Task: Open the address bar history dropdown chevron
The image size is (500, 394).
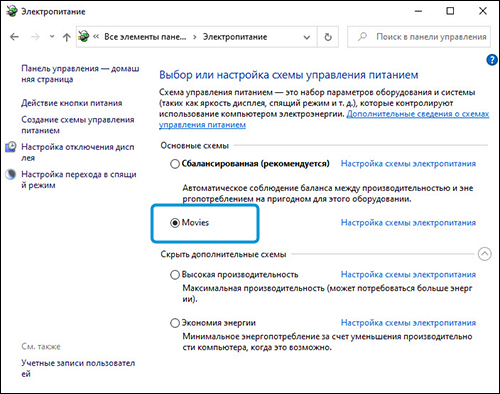Action: coord(307,37)
